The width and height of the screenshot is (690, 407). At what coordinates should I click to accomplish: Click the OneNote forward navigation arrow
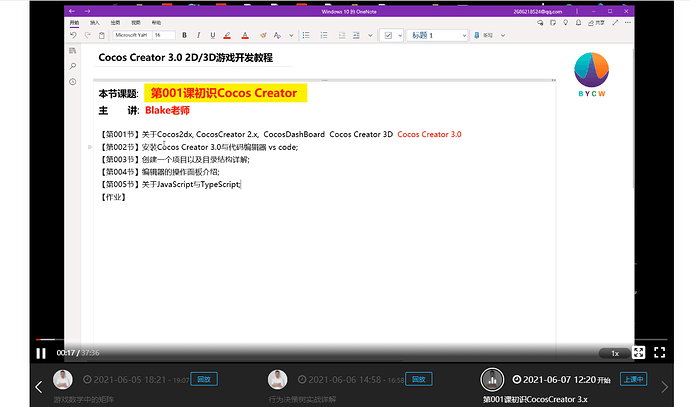point(88,11)
